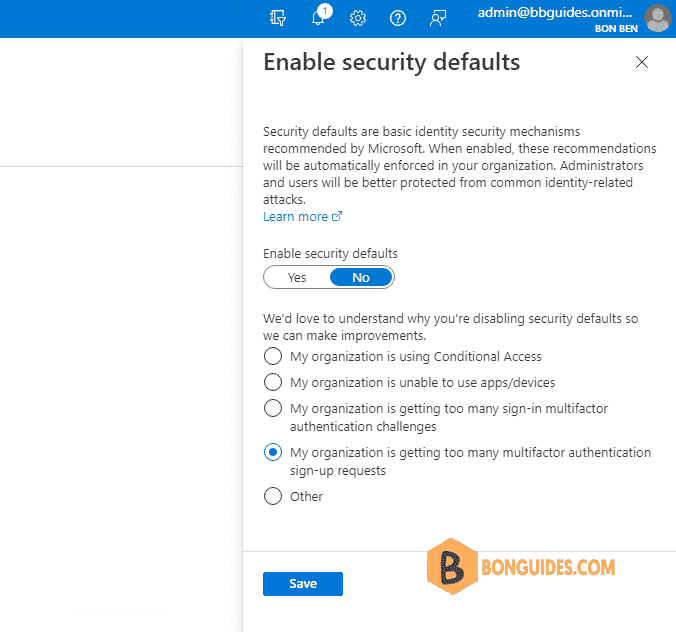Open the help question mark icon
The image size is (676, 632).
(x=398, y=18)
